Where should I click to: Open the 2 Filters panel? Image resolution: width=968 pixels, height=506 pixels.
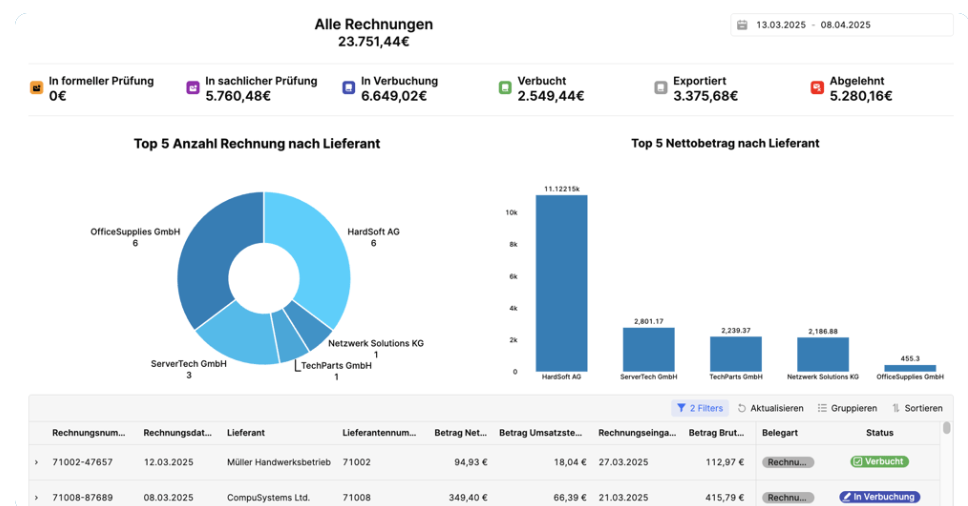[x=699, y=408]
